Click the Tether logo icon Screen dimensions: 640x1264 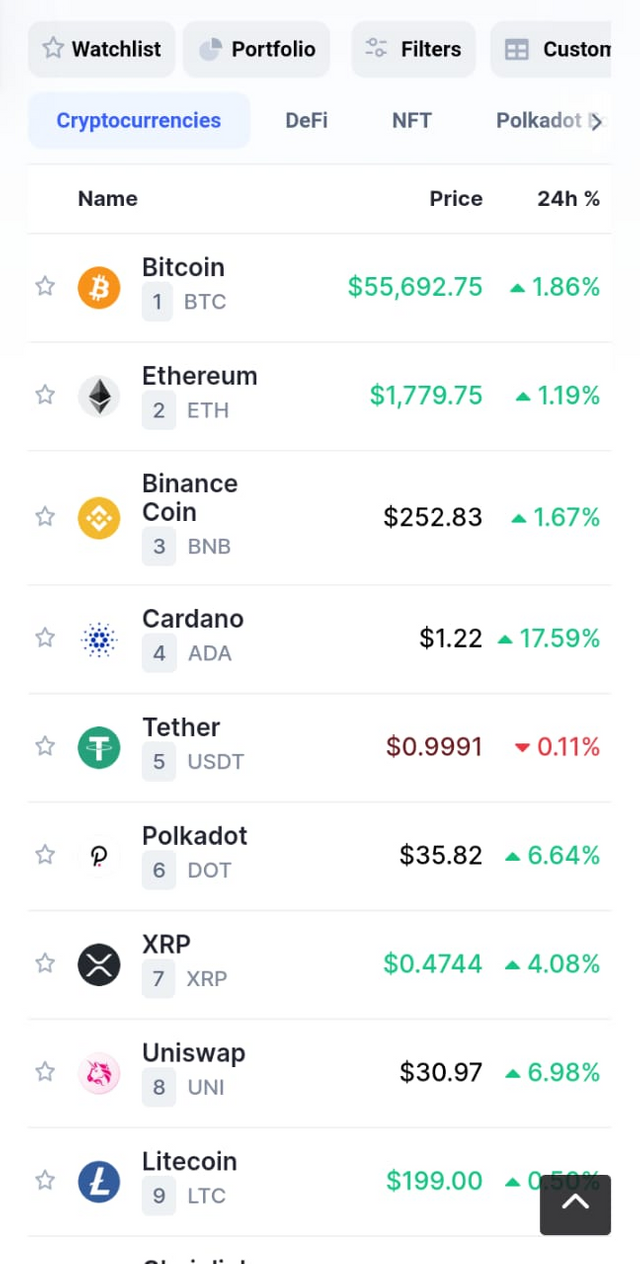coord(99,747)
